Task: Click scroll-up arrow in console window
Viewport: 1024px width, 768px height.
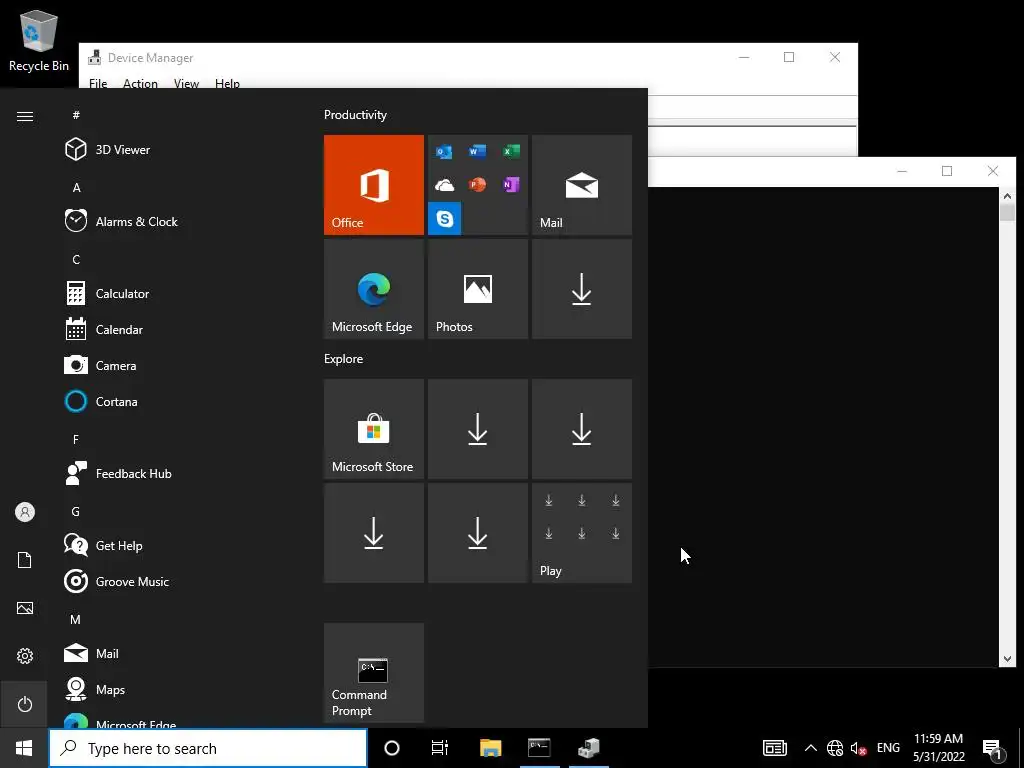Action: pyautogui.click(x=1008, y=195)
